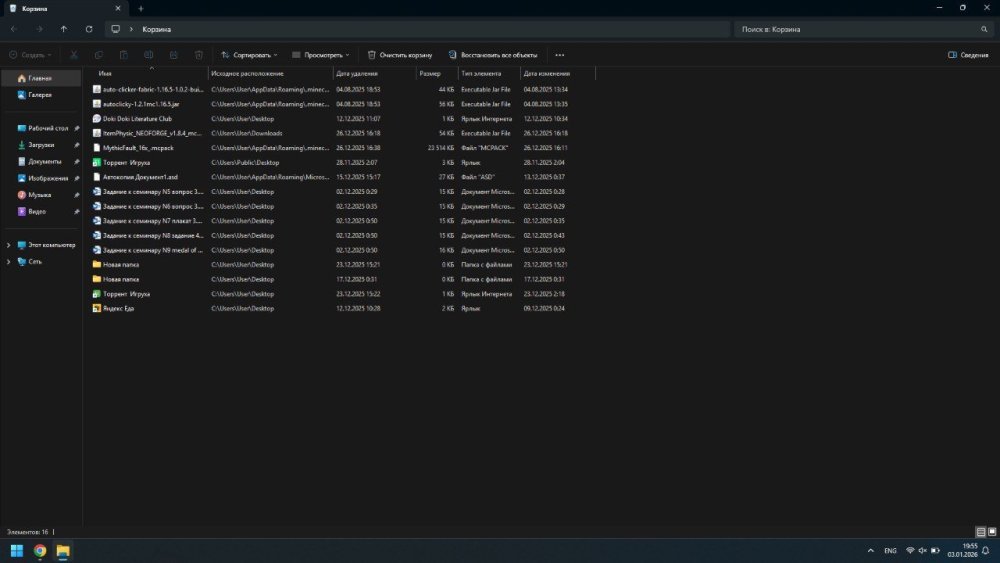
Task: Expand Этот компьютер tree node
Action: tap(8, 245)
